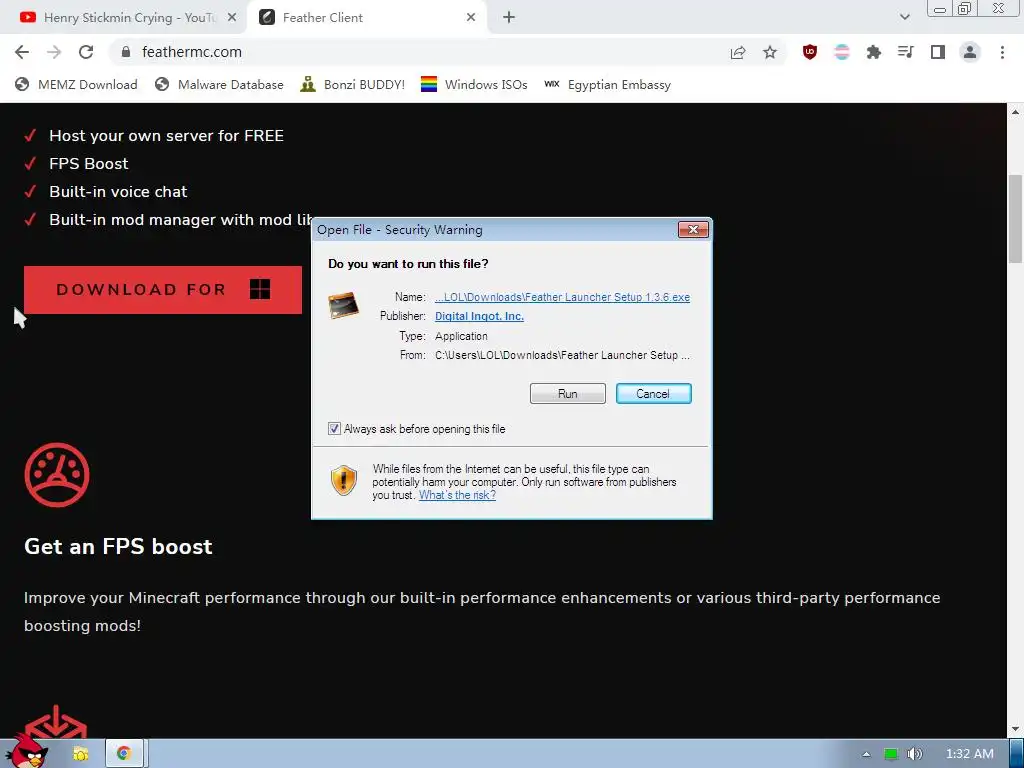This screenshot has height=768, width=1024.
Task: Reload the feathermc.com page
Action: (x=86, y=52)
